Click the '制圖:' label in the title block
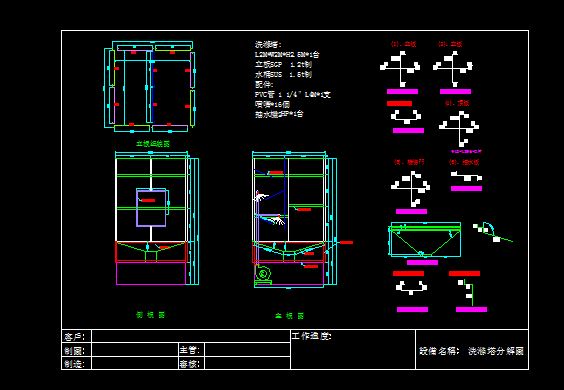This screenshot has width=564, height=390. tap(74, 350)
